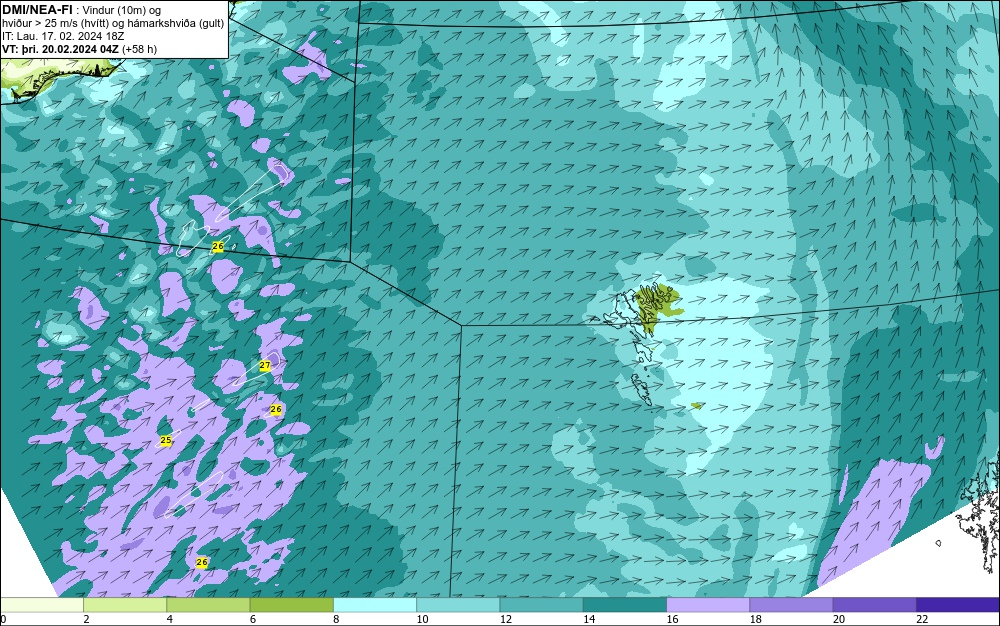Click the legend scale value 12

[506, 619]
